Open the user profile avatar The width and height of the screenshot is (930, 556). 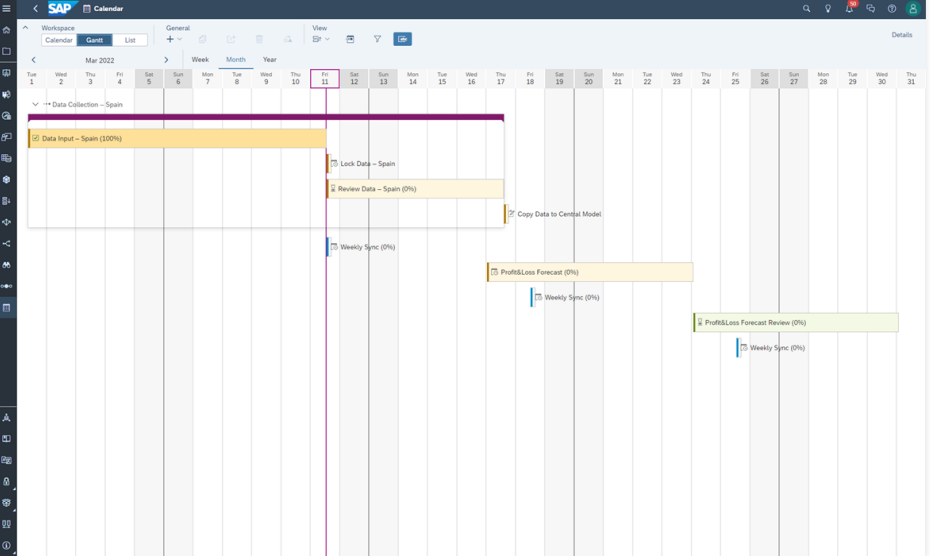[x=913, y=8]
